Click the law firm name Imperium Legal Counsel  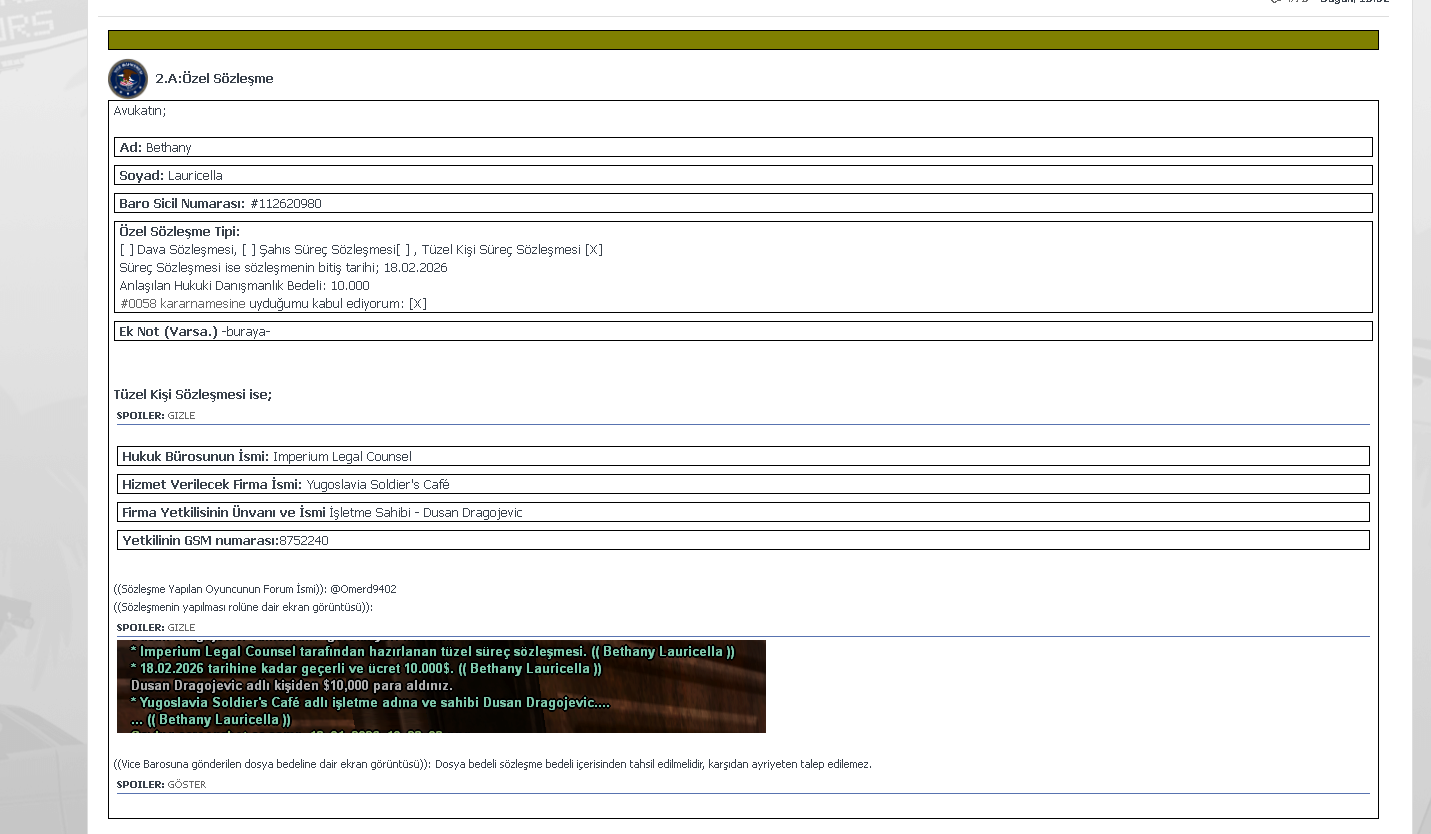click(342, 457)
